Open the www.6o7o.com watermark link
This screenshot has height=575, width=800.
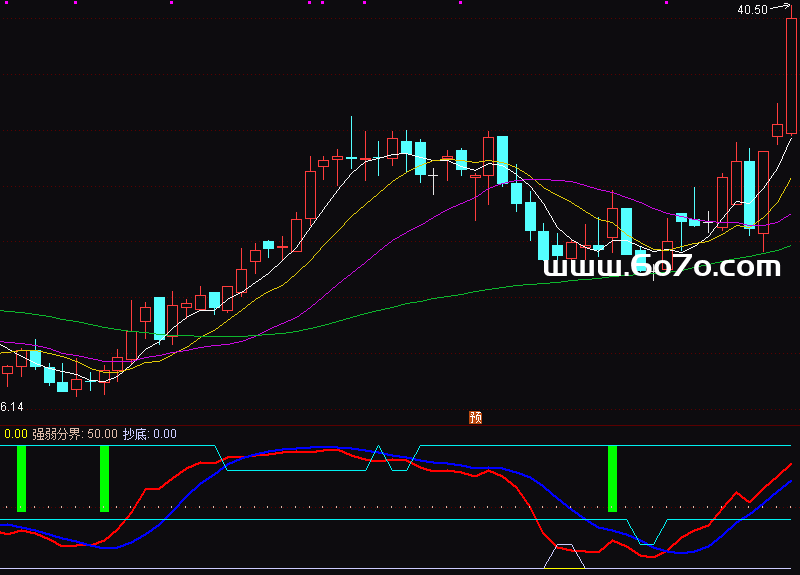[661, 267]
